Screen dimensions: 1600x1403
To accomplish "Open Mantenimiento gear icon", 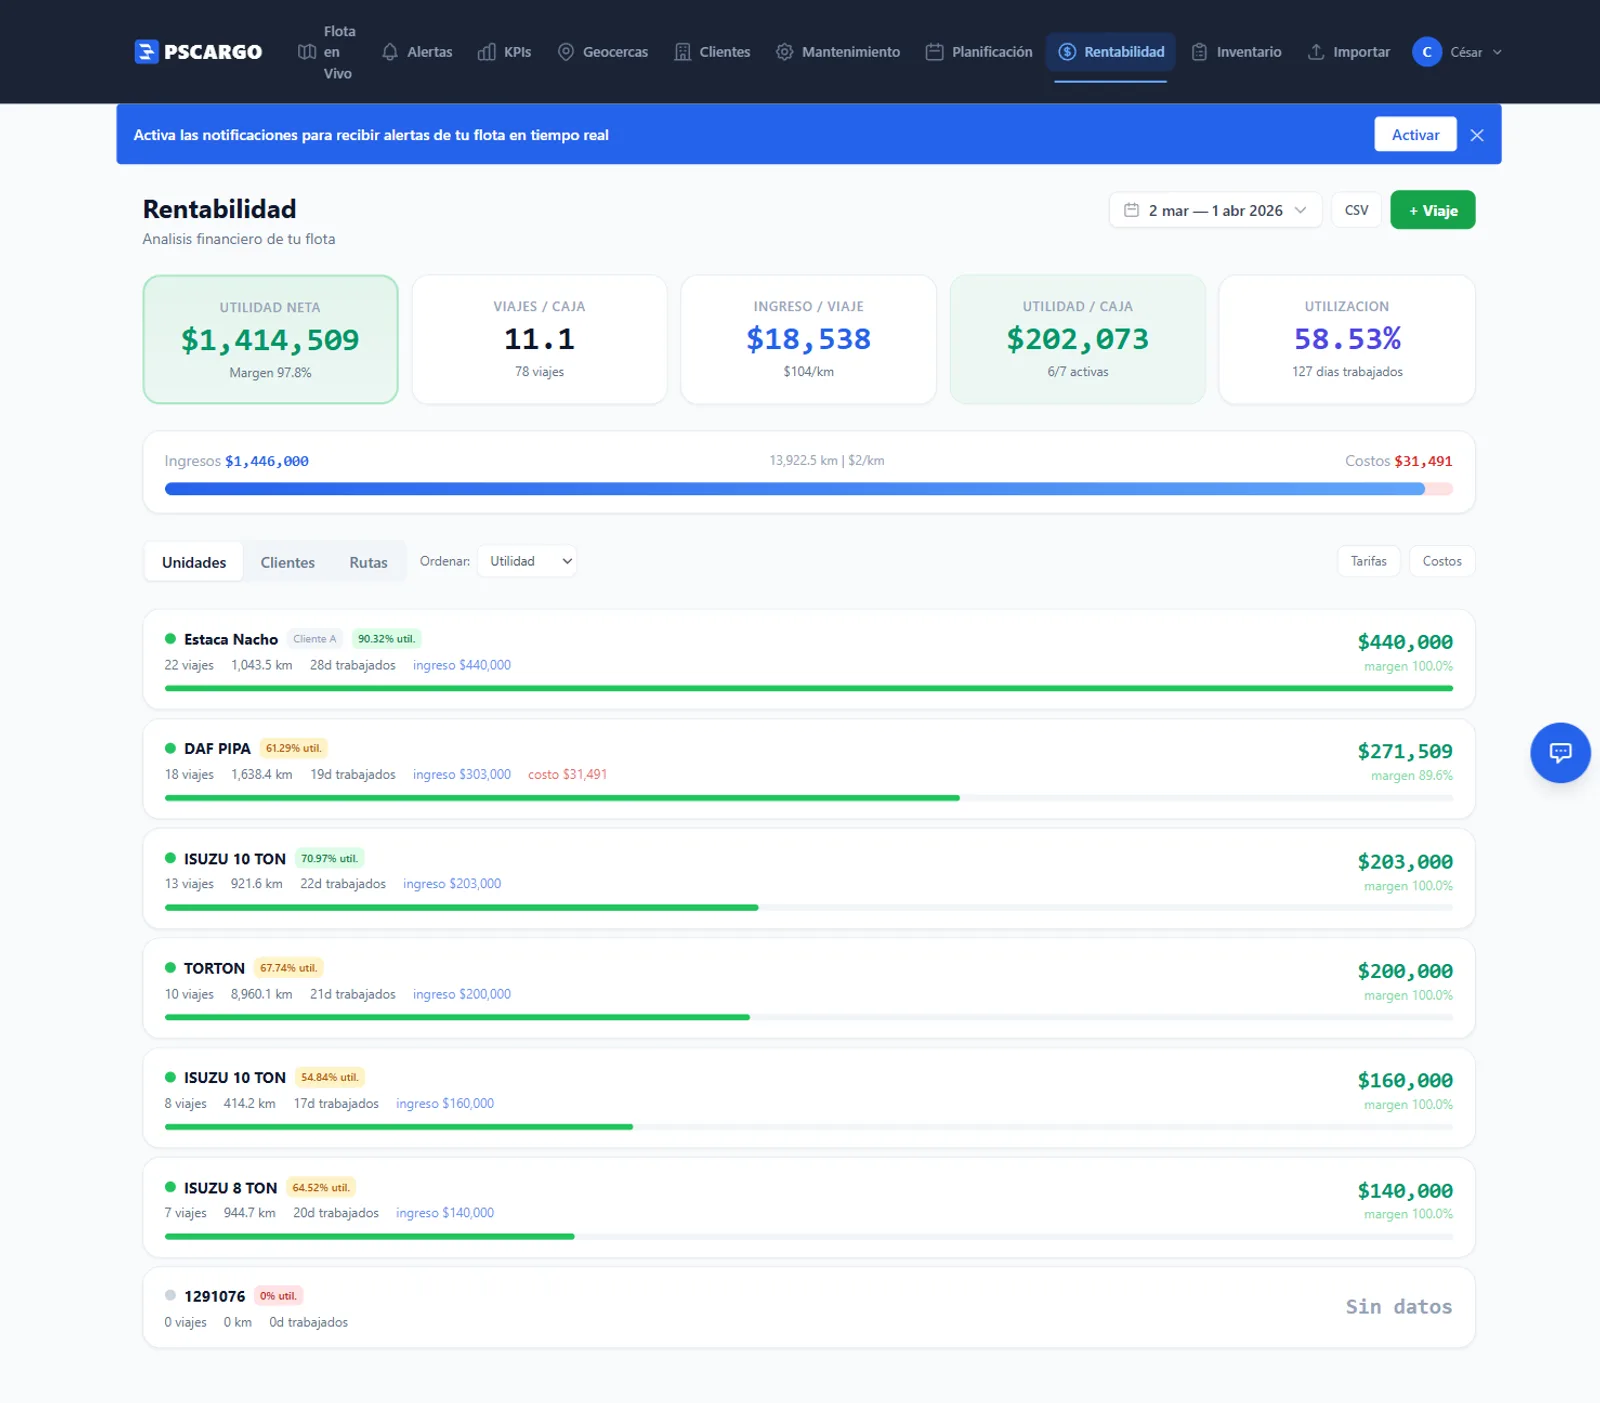I will 785,52.
